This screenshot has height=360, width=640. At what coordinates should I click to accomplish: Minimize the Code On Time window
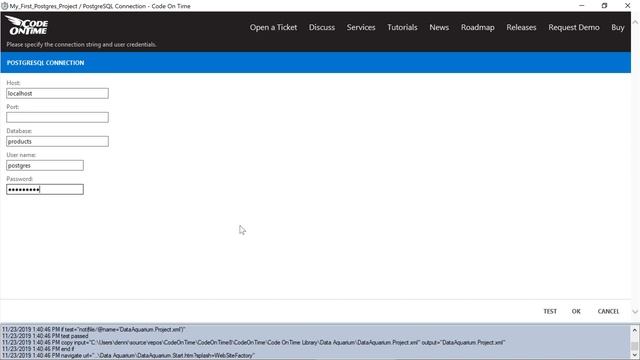[582, 6]
